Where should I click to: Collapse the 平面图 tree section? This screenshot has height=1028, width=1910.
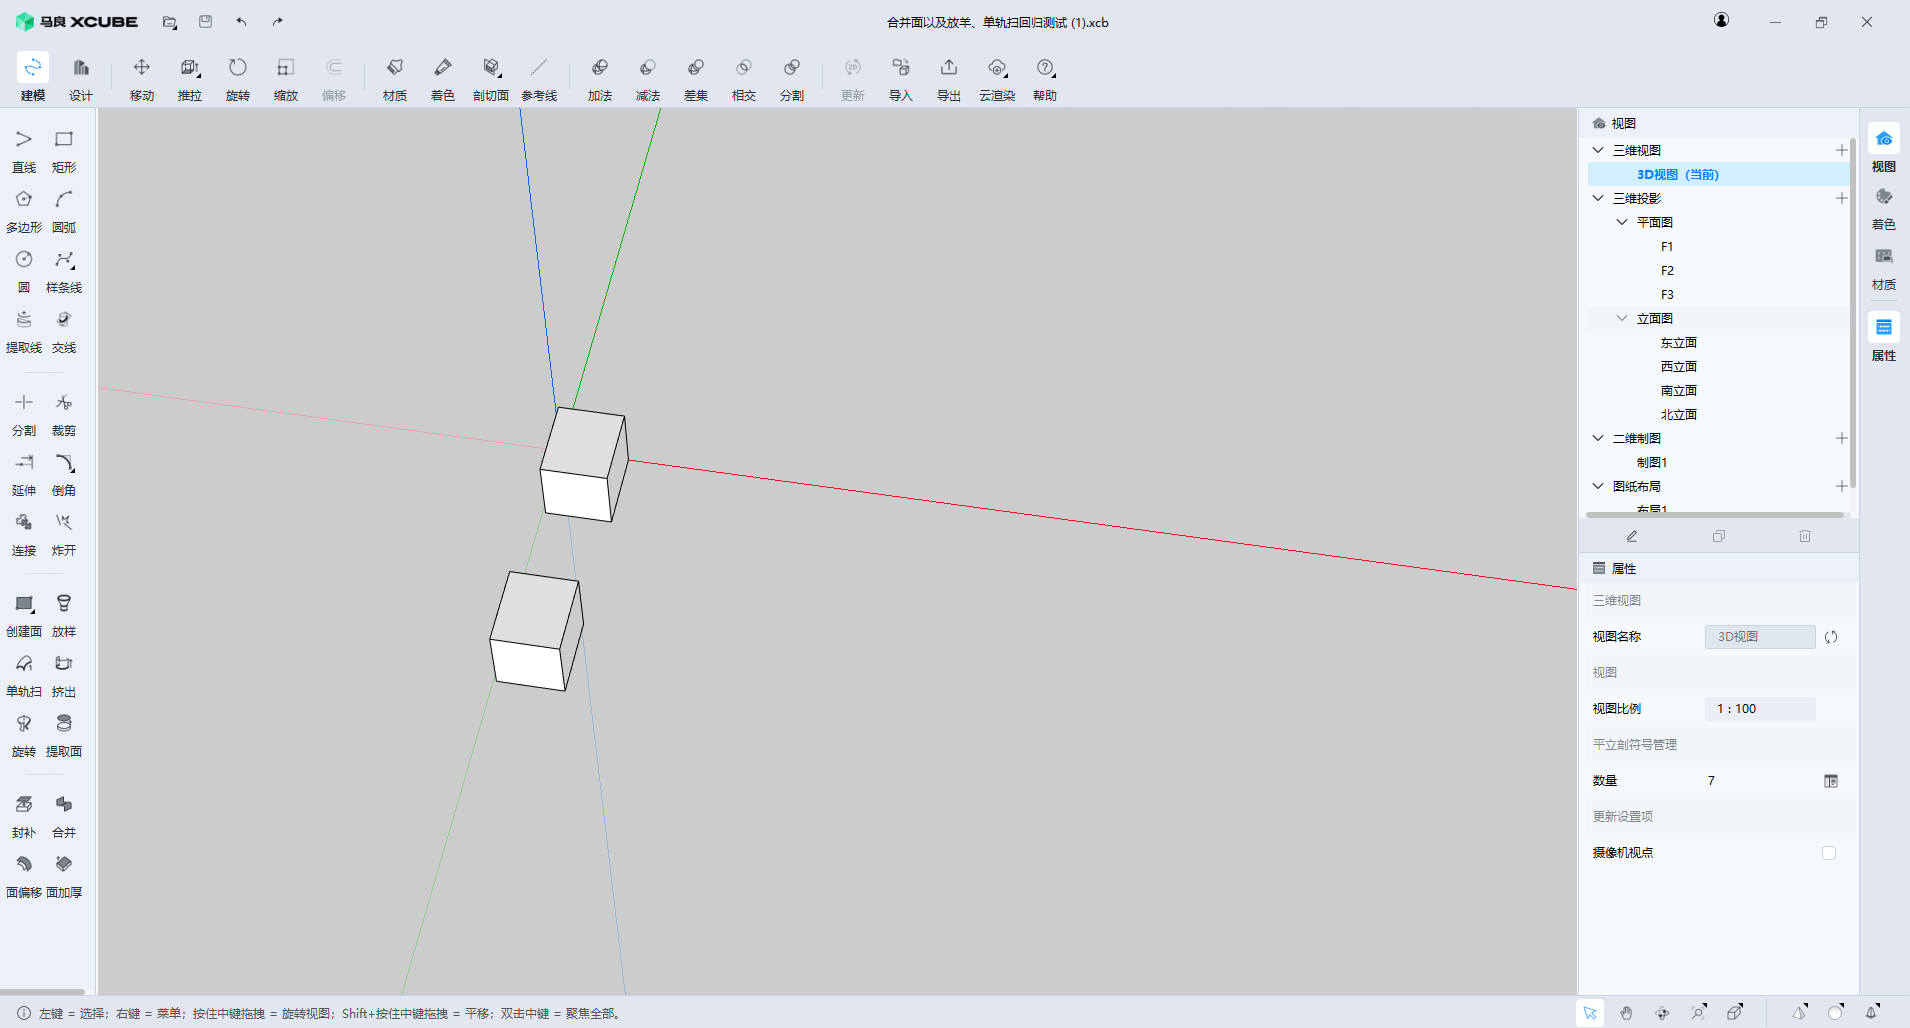click(1622, 222)
